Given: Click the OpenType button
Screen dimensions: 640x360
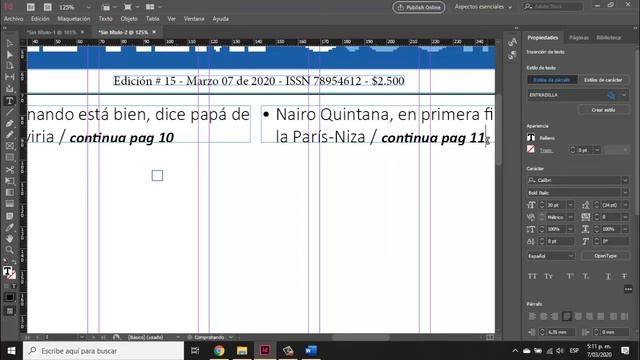Looking at the screenshot, I should (x=605, y=256).
